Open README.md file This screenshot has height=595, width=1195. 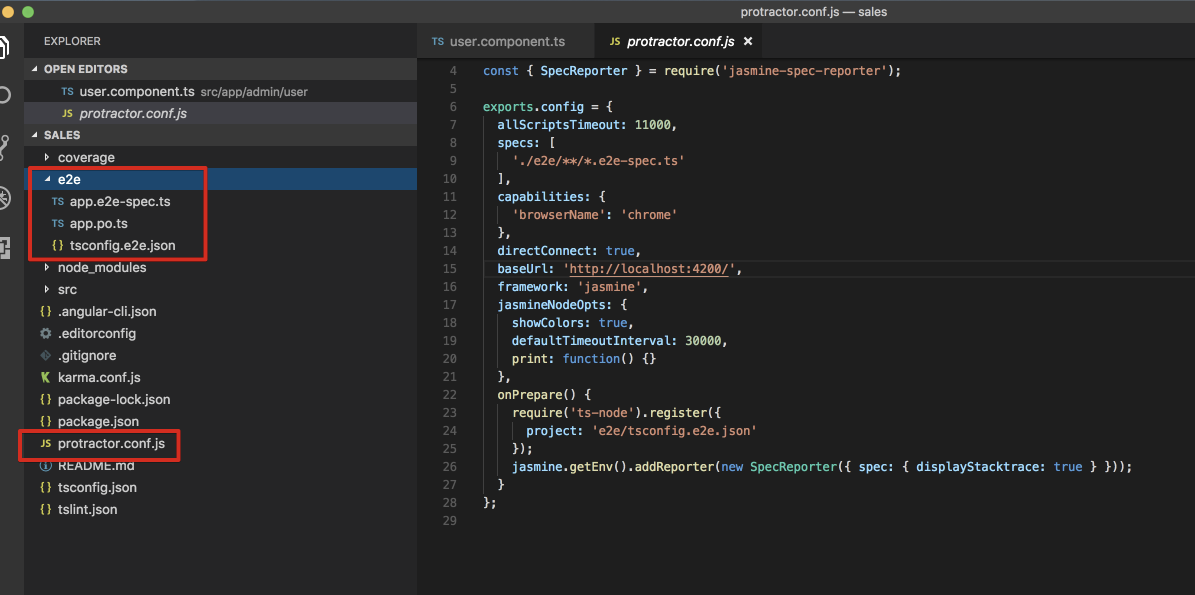coord(221,465)
